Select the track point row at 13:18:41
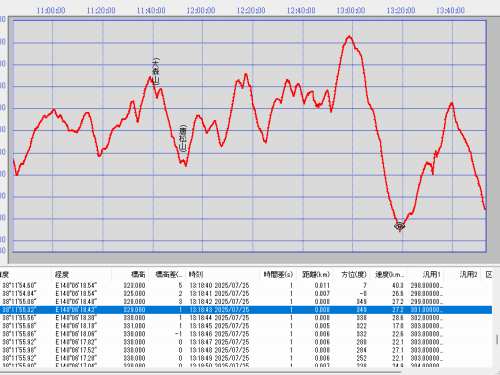Screen dimensions: 500x375 point(246,293)
